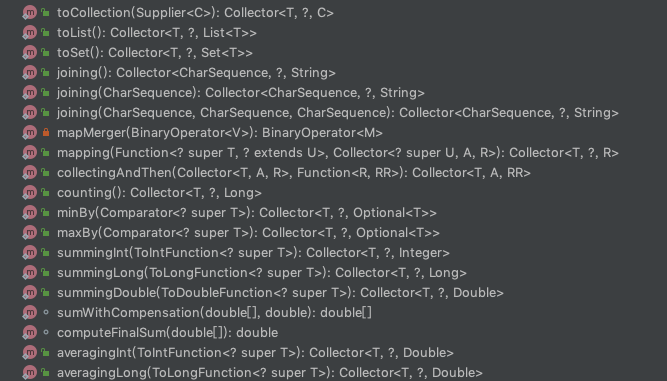Click the public visibility icon beside summingDouble
This screenshot has width=667, height=381.
pos(46,293)
